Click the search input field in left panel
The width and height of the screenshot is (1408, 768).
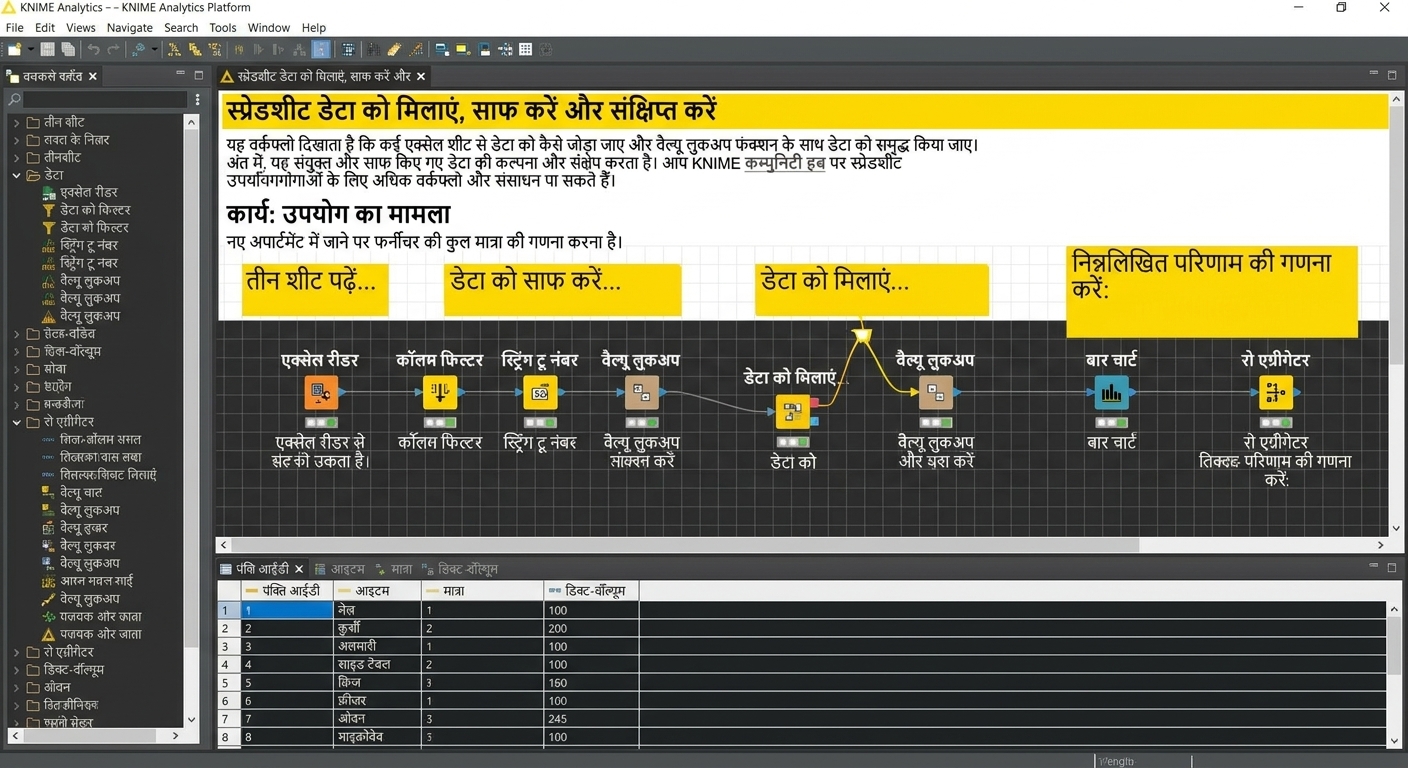[106, 99]
